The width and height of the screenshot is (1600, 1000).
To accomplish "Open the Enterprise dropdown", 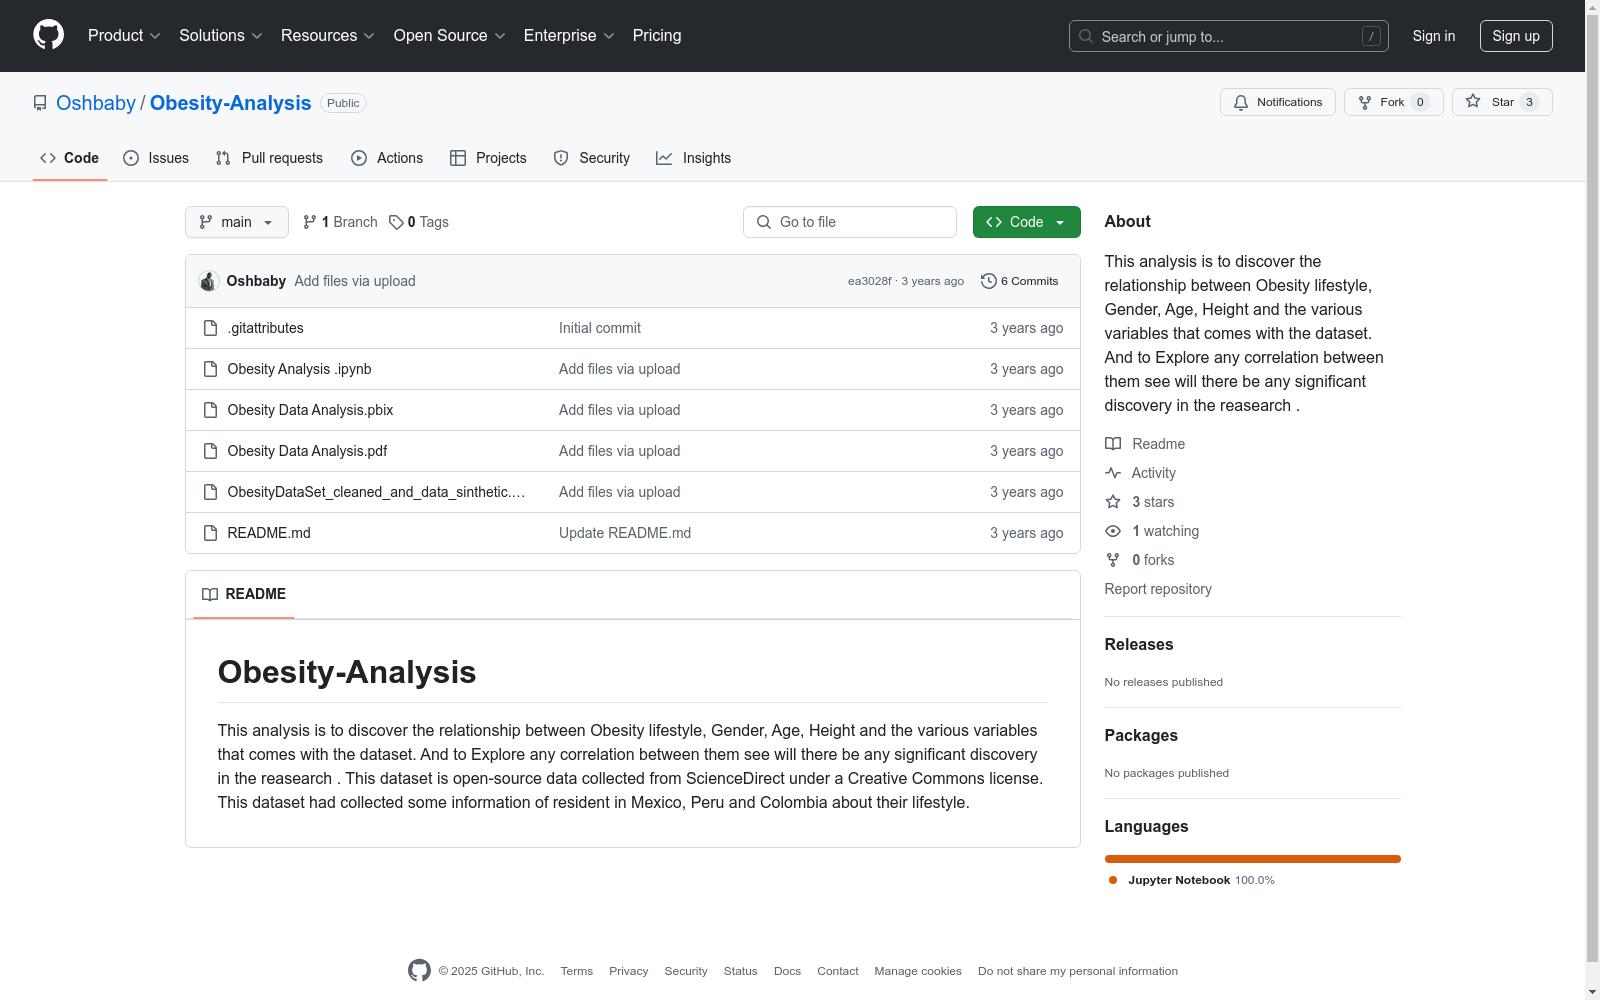I will coord(569,36).
